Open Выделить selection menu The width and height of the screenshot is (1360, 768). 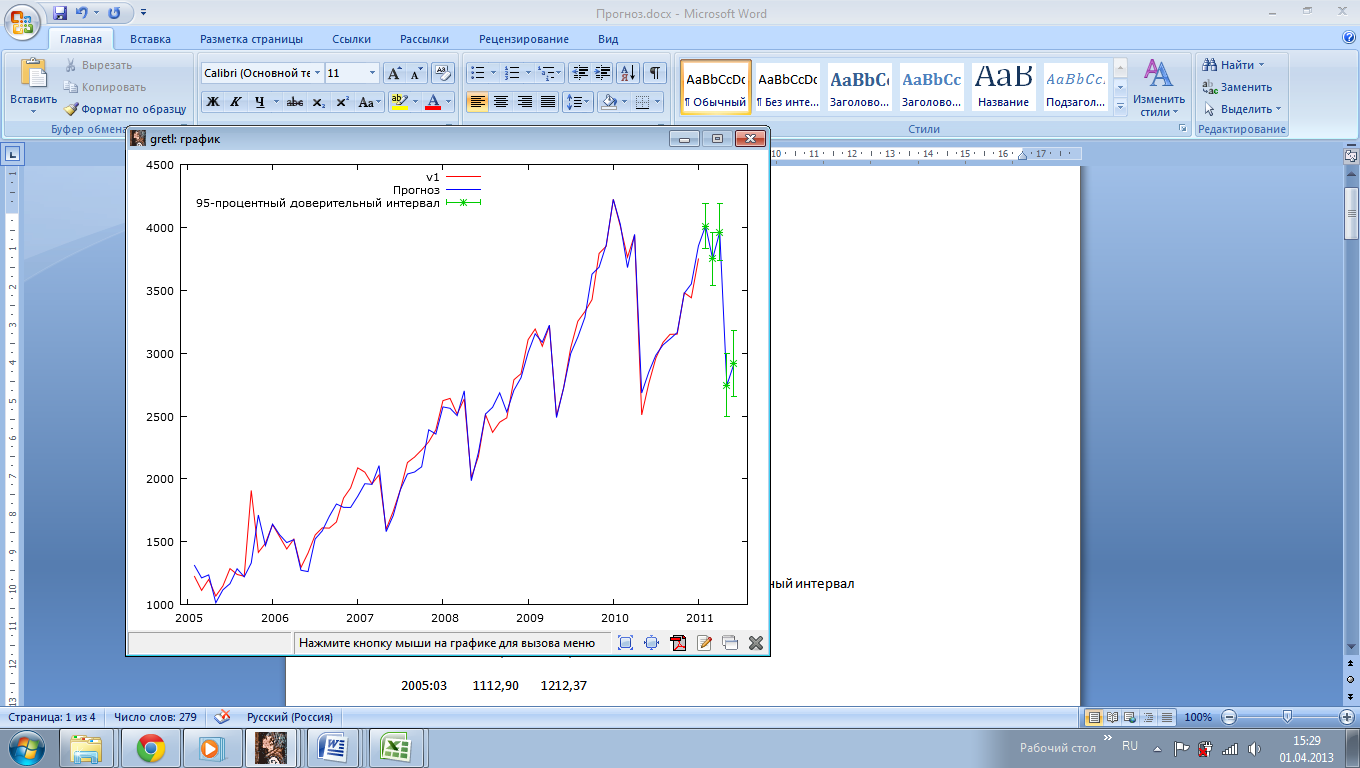point(1242,109)
